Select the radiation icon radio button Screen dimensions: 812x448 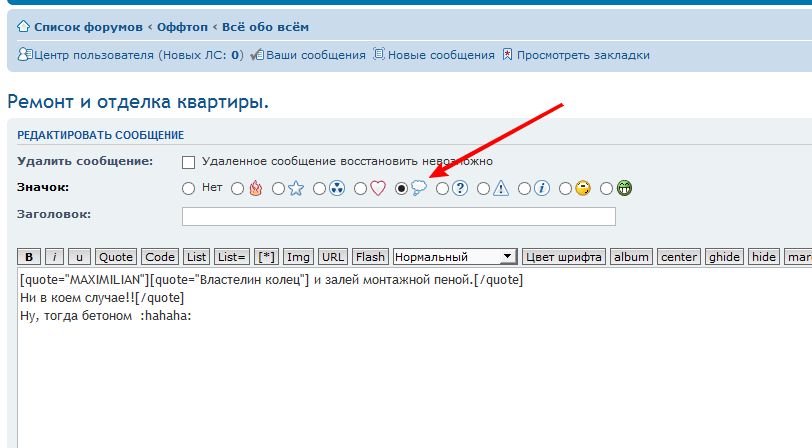[320, 189]
